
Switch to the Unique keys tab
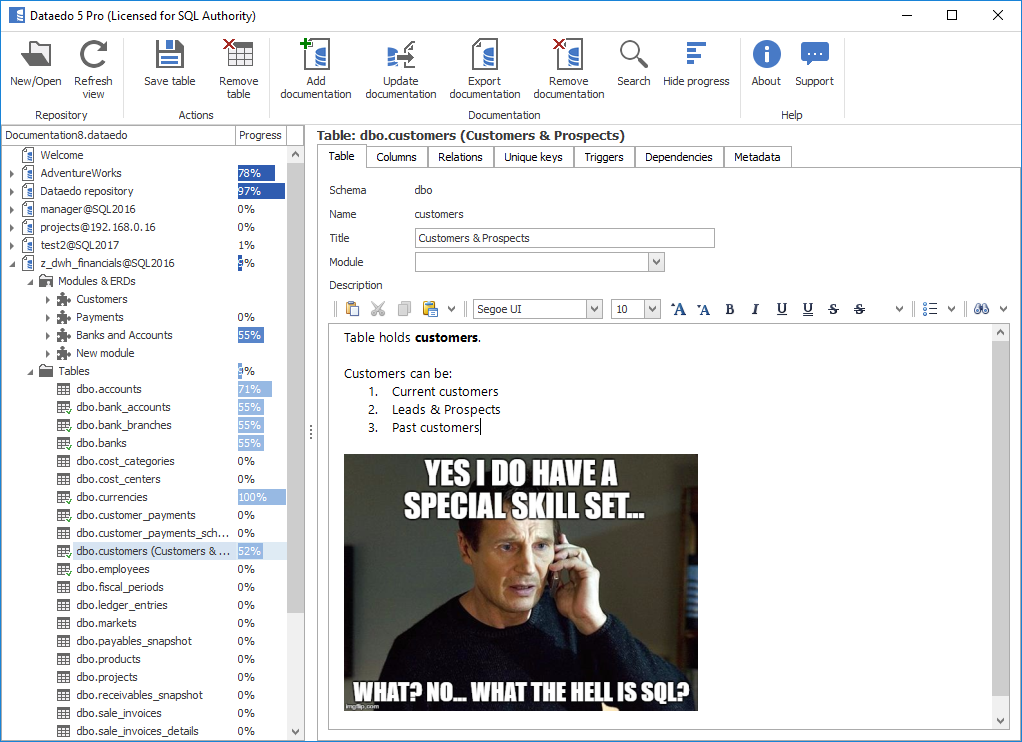[533, 157]
